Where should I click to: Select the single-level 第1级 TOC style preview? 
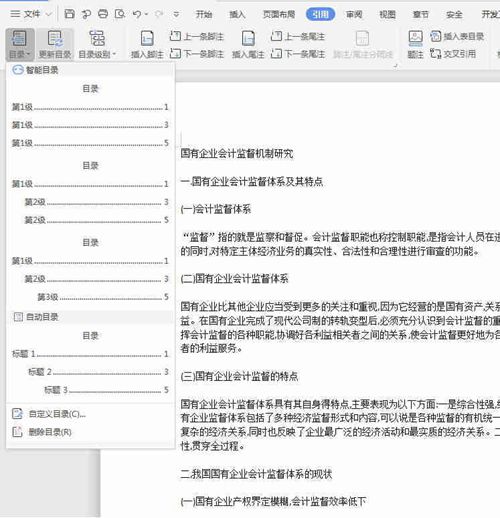coord(90,116)
